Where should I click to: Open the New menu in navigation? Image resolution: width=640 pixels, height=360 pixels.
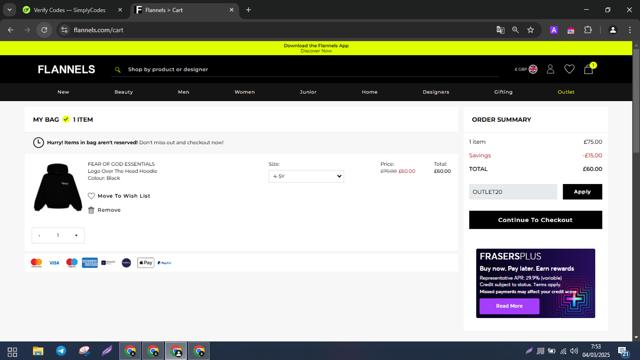[63, 92]
